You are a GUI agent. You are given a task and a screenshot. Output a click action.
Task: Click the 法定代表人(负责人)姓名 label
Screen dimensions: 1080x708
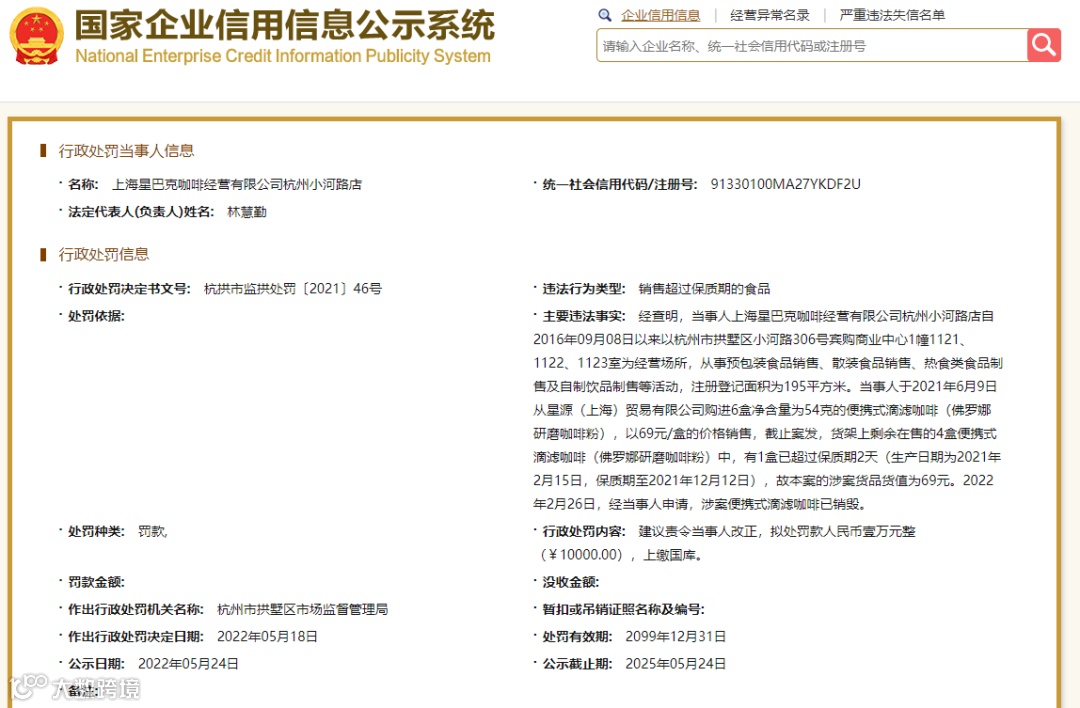[x=141, y=212]
